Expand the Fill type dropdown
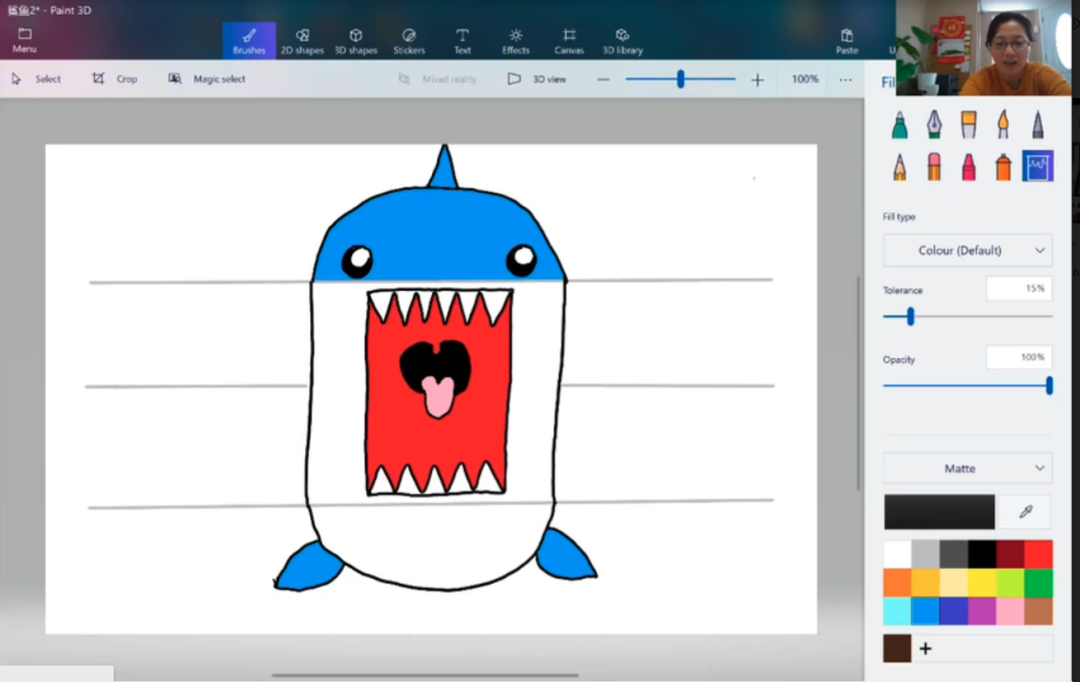Image resolution: width=1080 pixels, height=682 pixels. [968, 251]
